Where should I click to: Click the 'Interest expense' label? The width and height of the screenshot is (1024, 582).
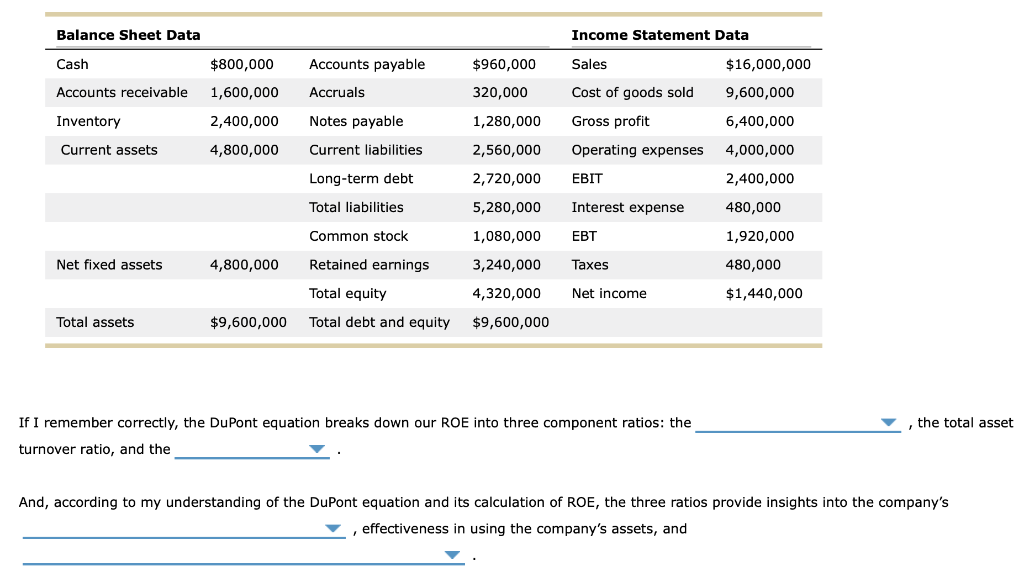pos(628,208)
